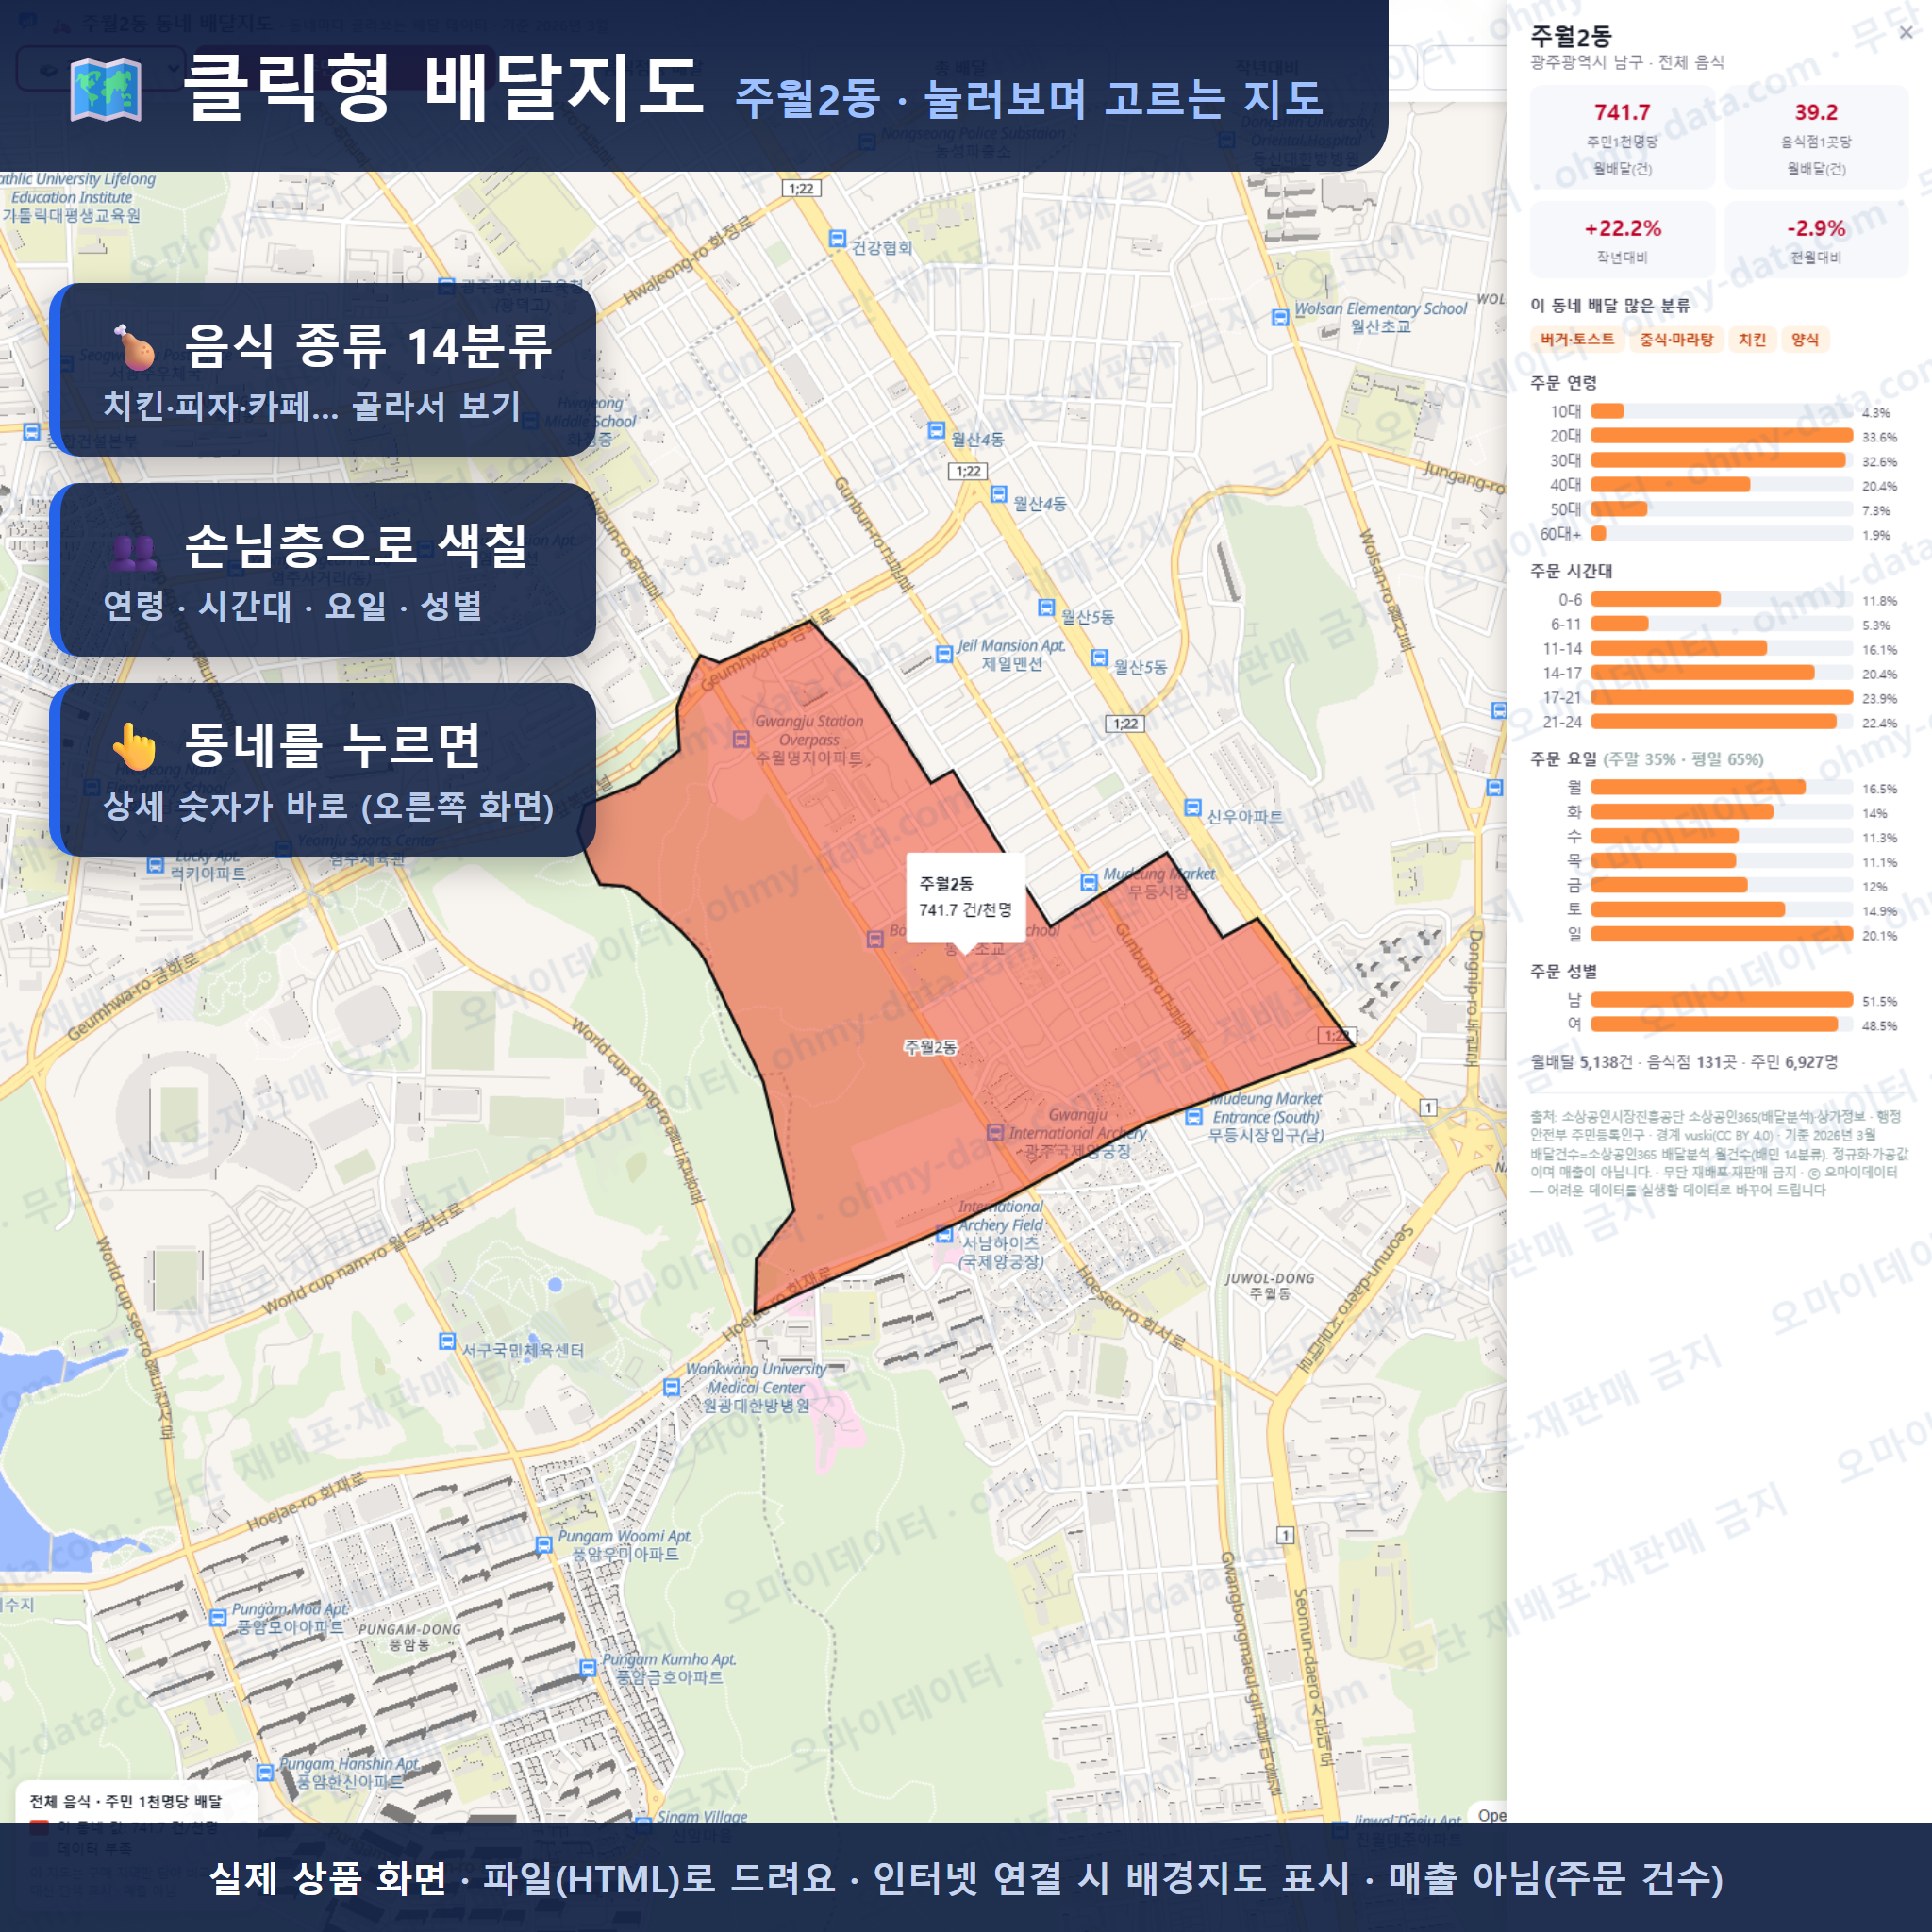The width and height of the screenshot is (1932, 1932).
Task: Click the '이 동네 배달 많은 분류' heading
Action: point(1610,305)
